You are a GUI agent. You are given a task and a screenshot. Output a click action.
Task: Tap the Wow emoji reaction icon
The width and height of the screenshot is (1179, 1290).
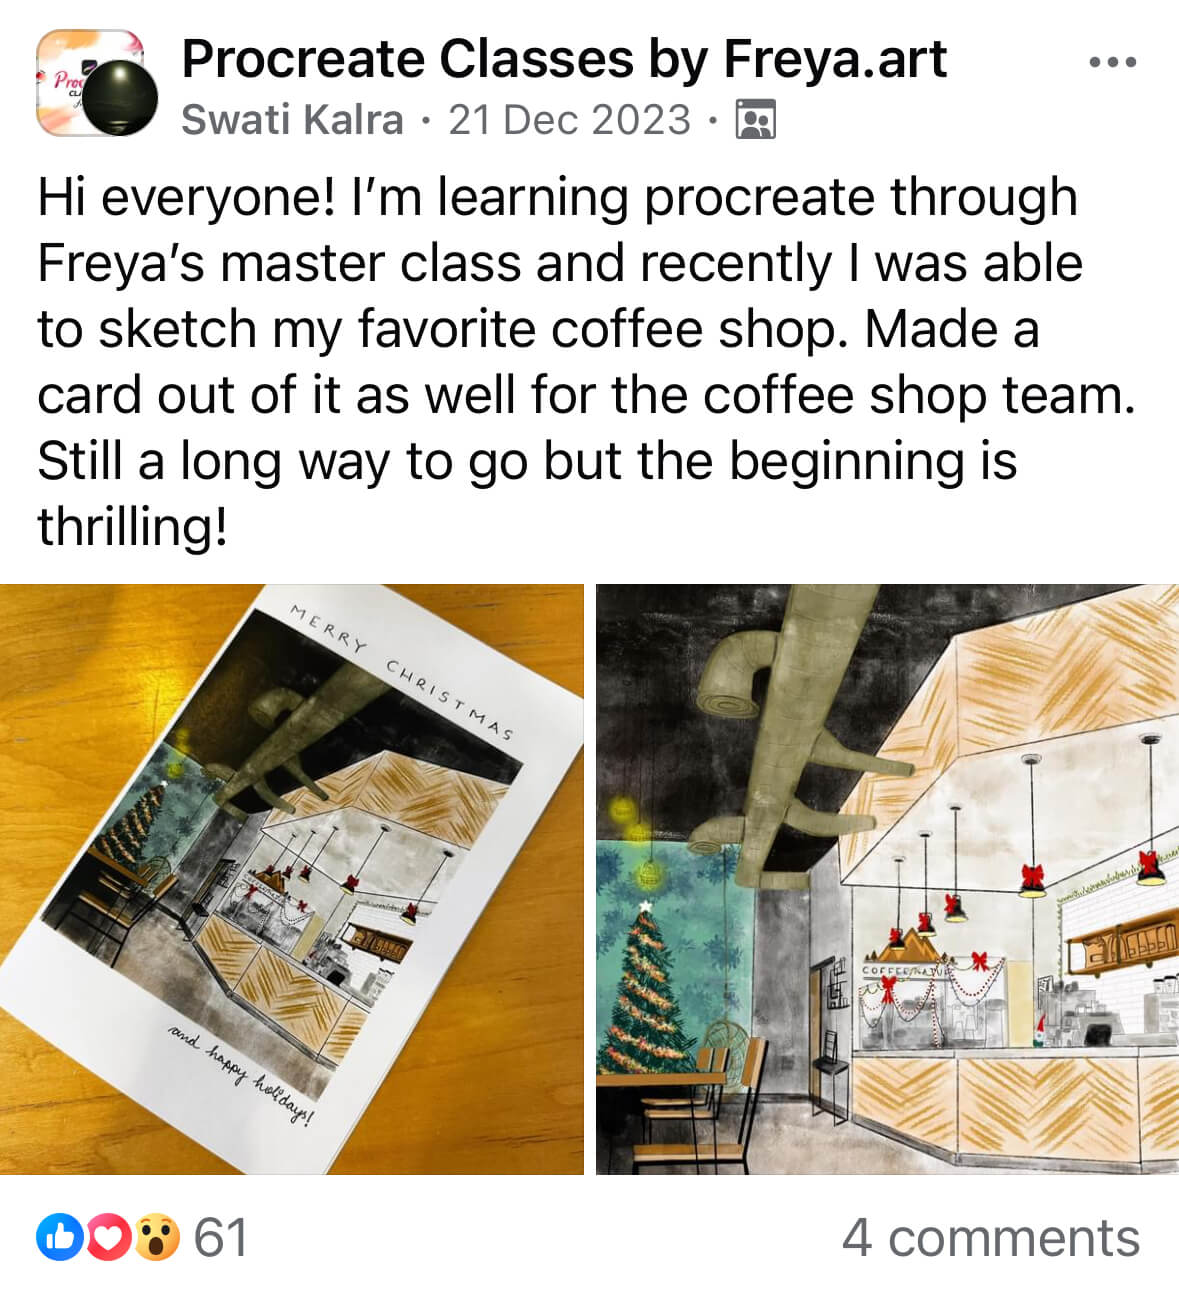tap(156, 1237)
